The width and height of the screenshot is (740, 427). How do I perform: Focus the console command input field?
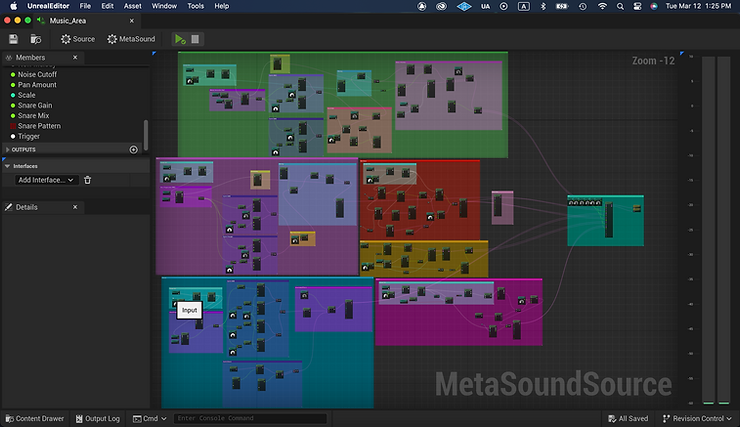click(250, 418)
